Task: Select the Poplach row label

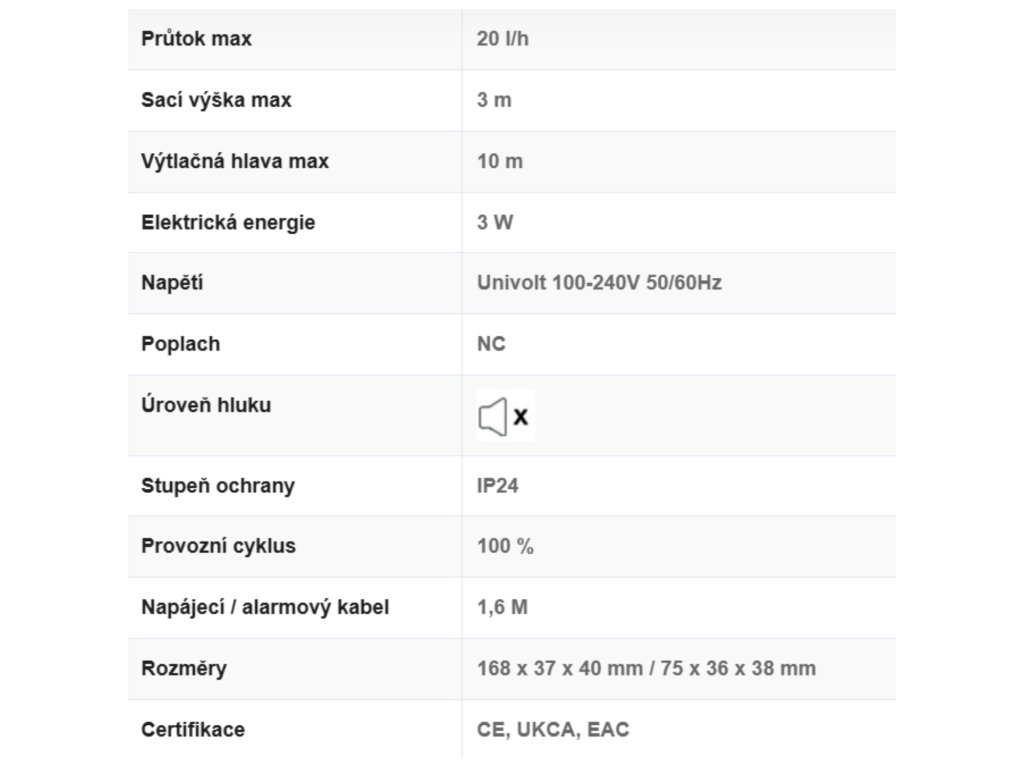Action: [x=180, y=344]
